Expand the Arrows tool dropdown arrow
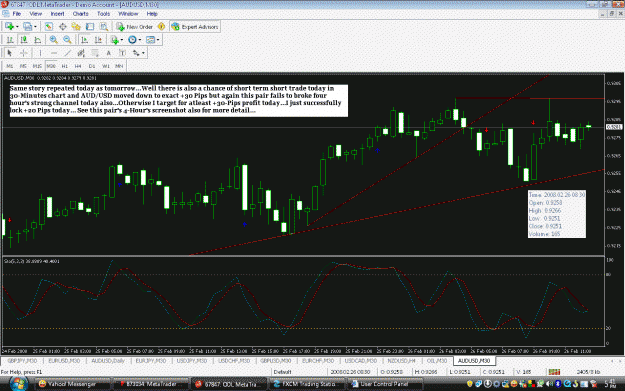 [x=143, y=53]
